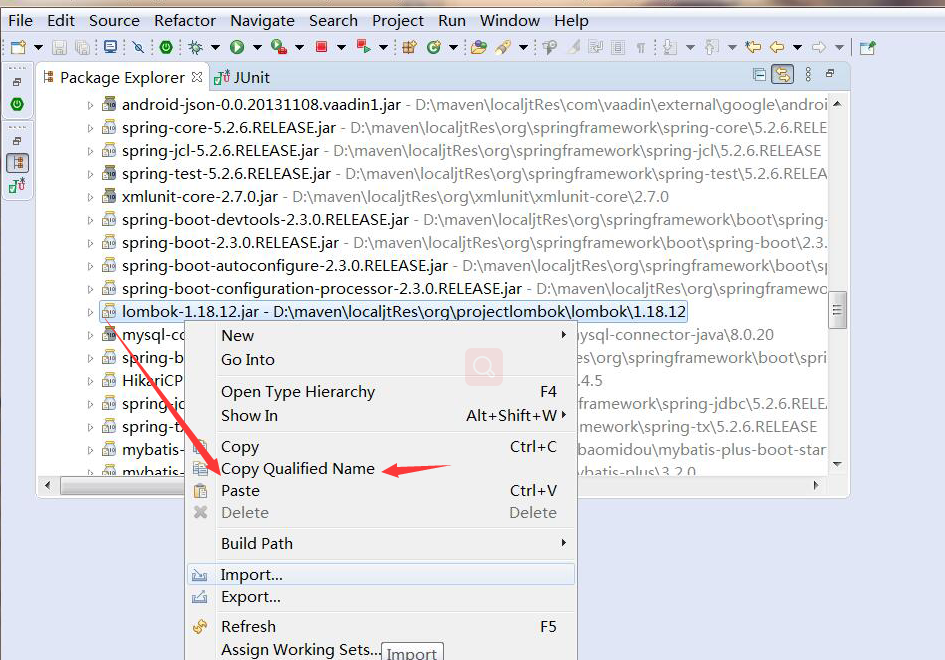Toggle Block Selection Mode icon
Image resolution: width=945 pixels, height=660 pixels.
tap(618, 47)
